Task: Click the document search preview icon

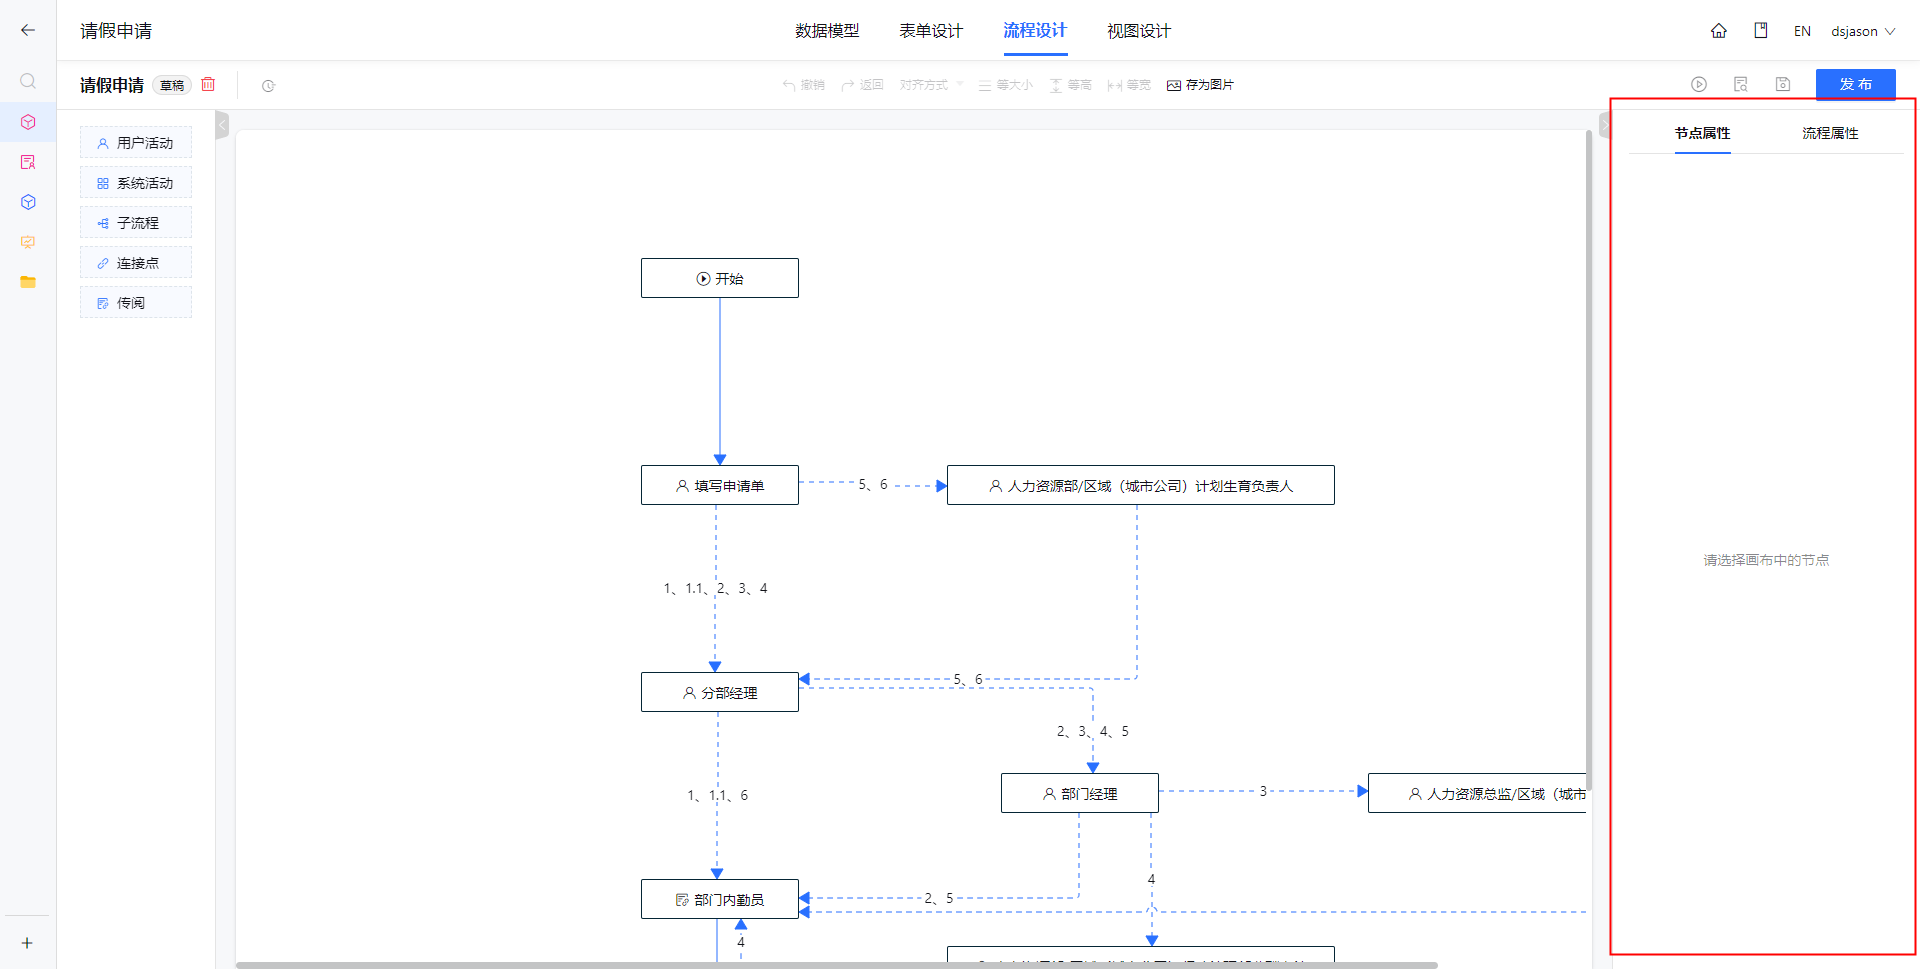Action: pos(1741,84)
